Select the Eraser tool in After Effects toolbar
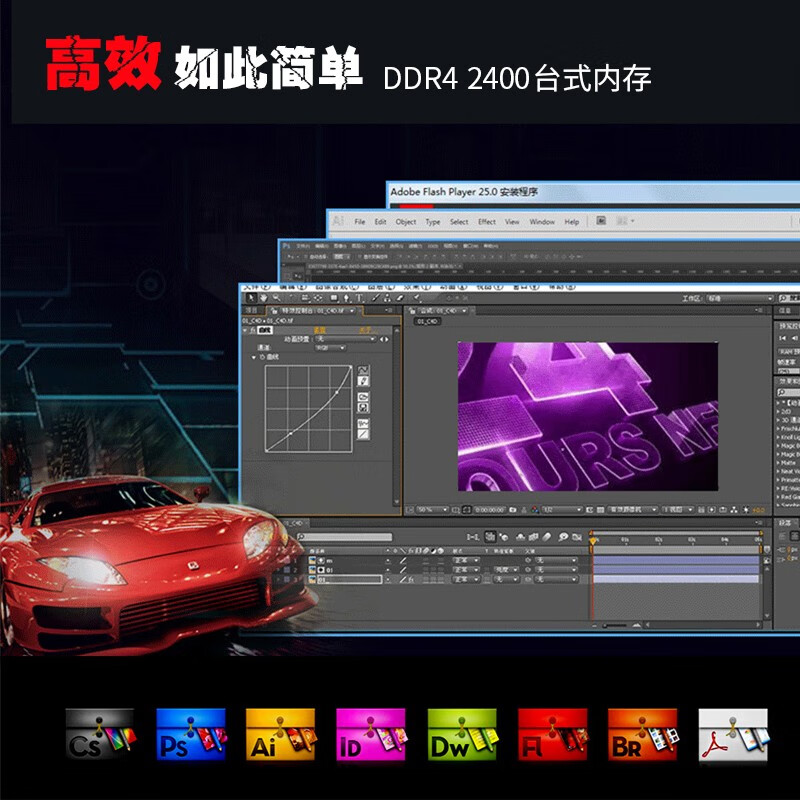800x800 pixels. pyautogui.click(x=399, y=298)
